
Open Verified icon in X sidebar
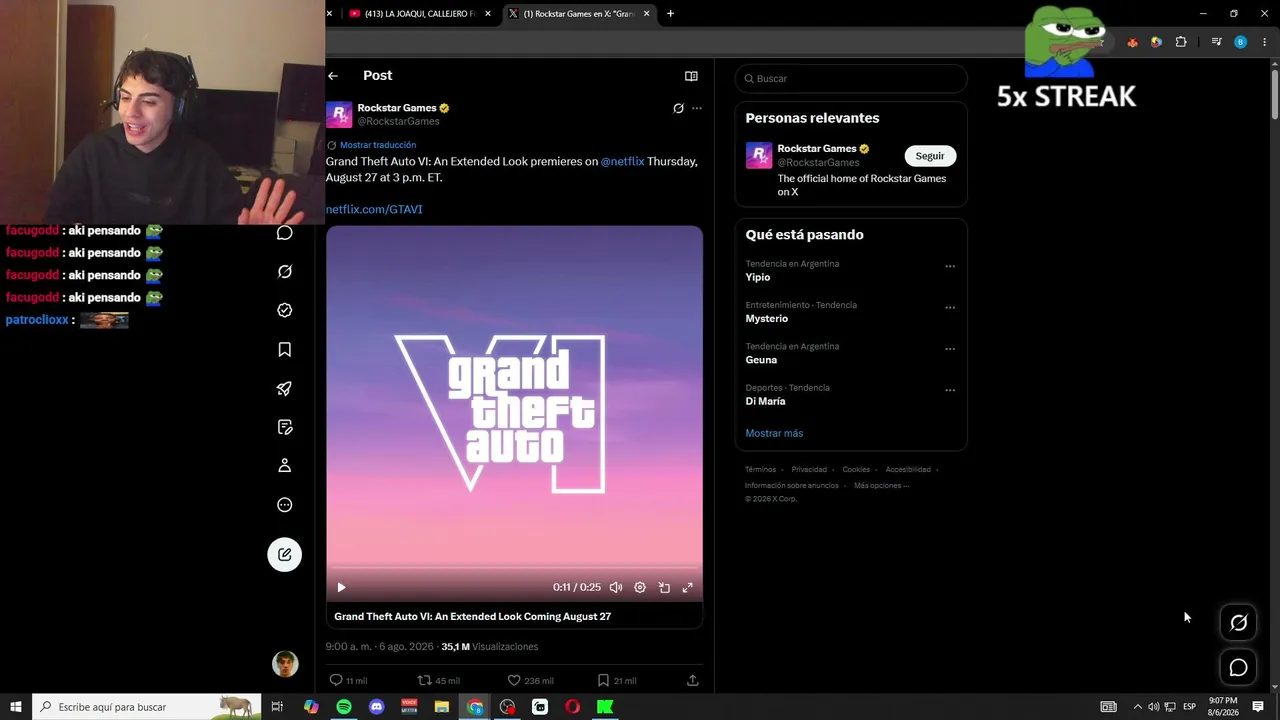pos(285,311)
